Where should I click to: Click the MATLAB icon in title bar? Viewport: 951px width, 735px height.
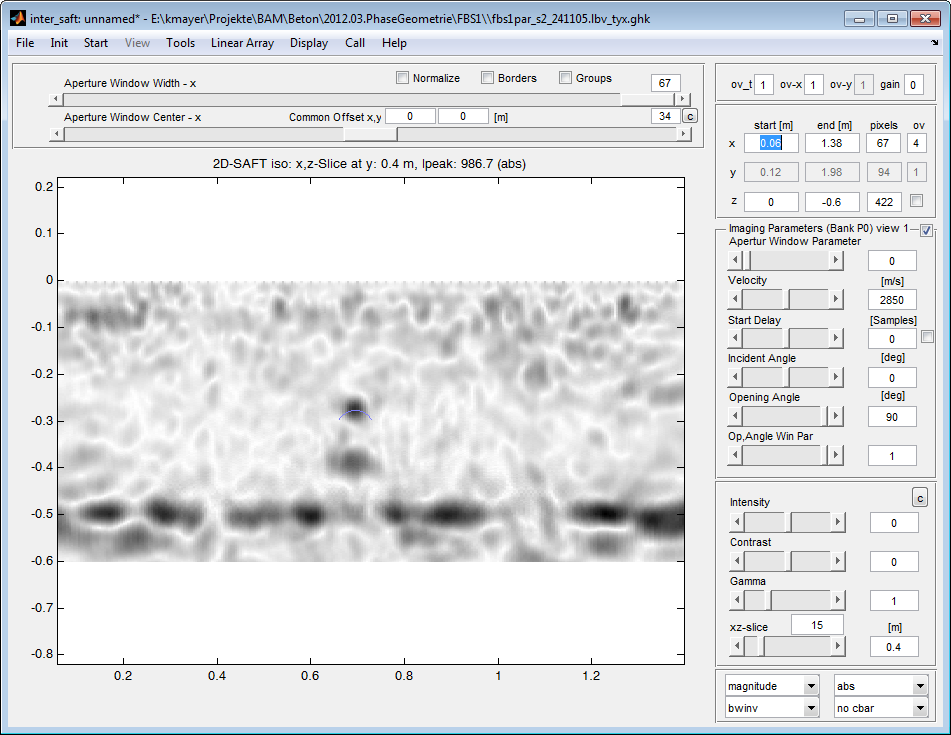[x=18, y=18]
